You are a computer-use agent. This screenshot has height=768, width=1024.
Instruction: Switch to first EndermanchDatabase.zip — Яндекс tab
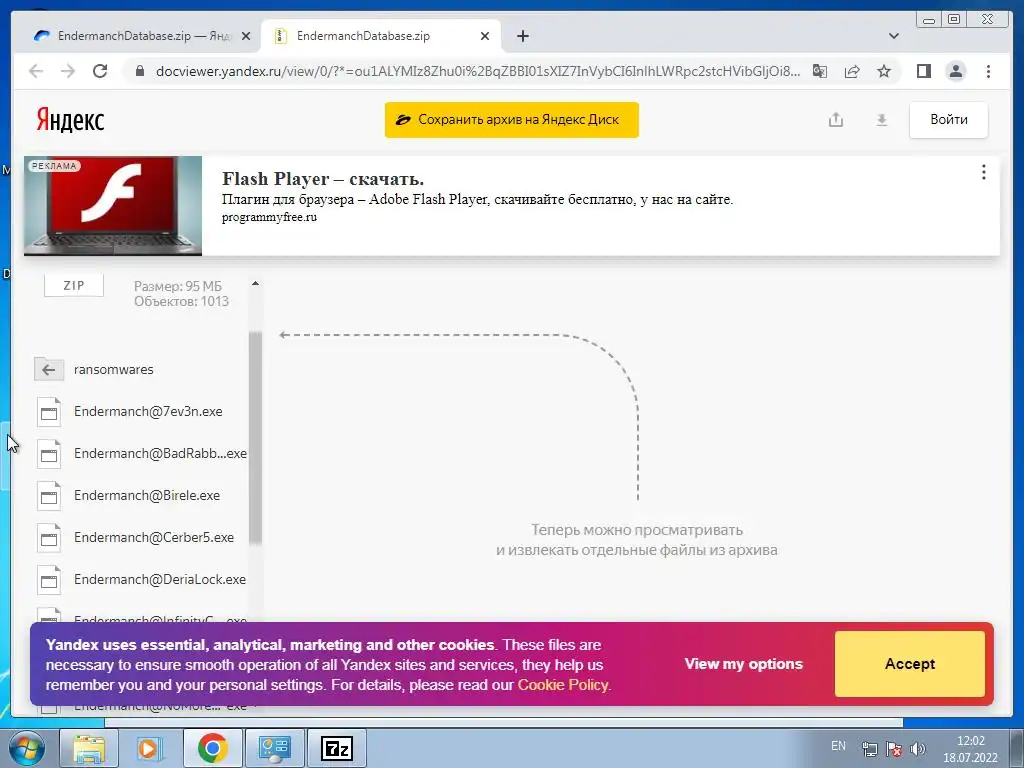(141, 36)
